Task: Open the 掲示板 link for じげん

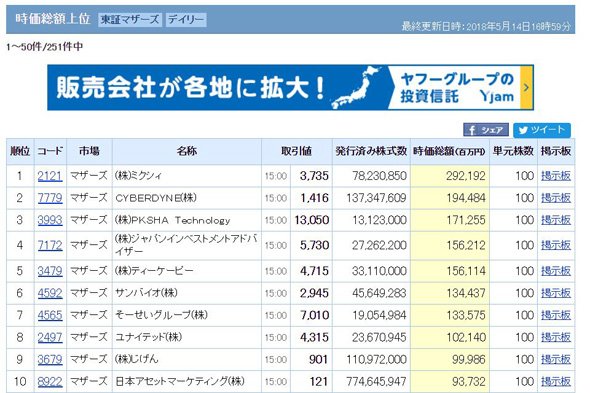Action: [x=556, y=359]
